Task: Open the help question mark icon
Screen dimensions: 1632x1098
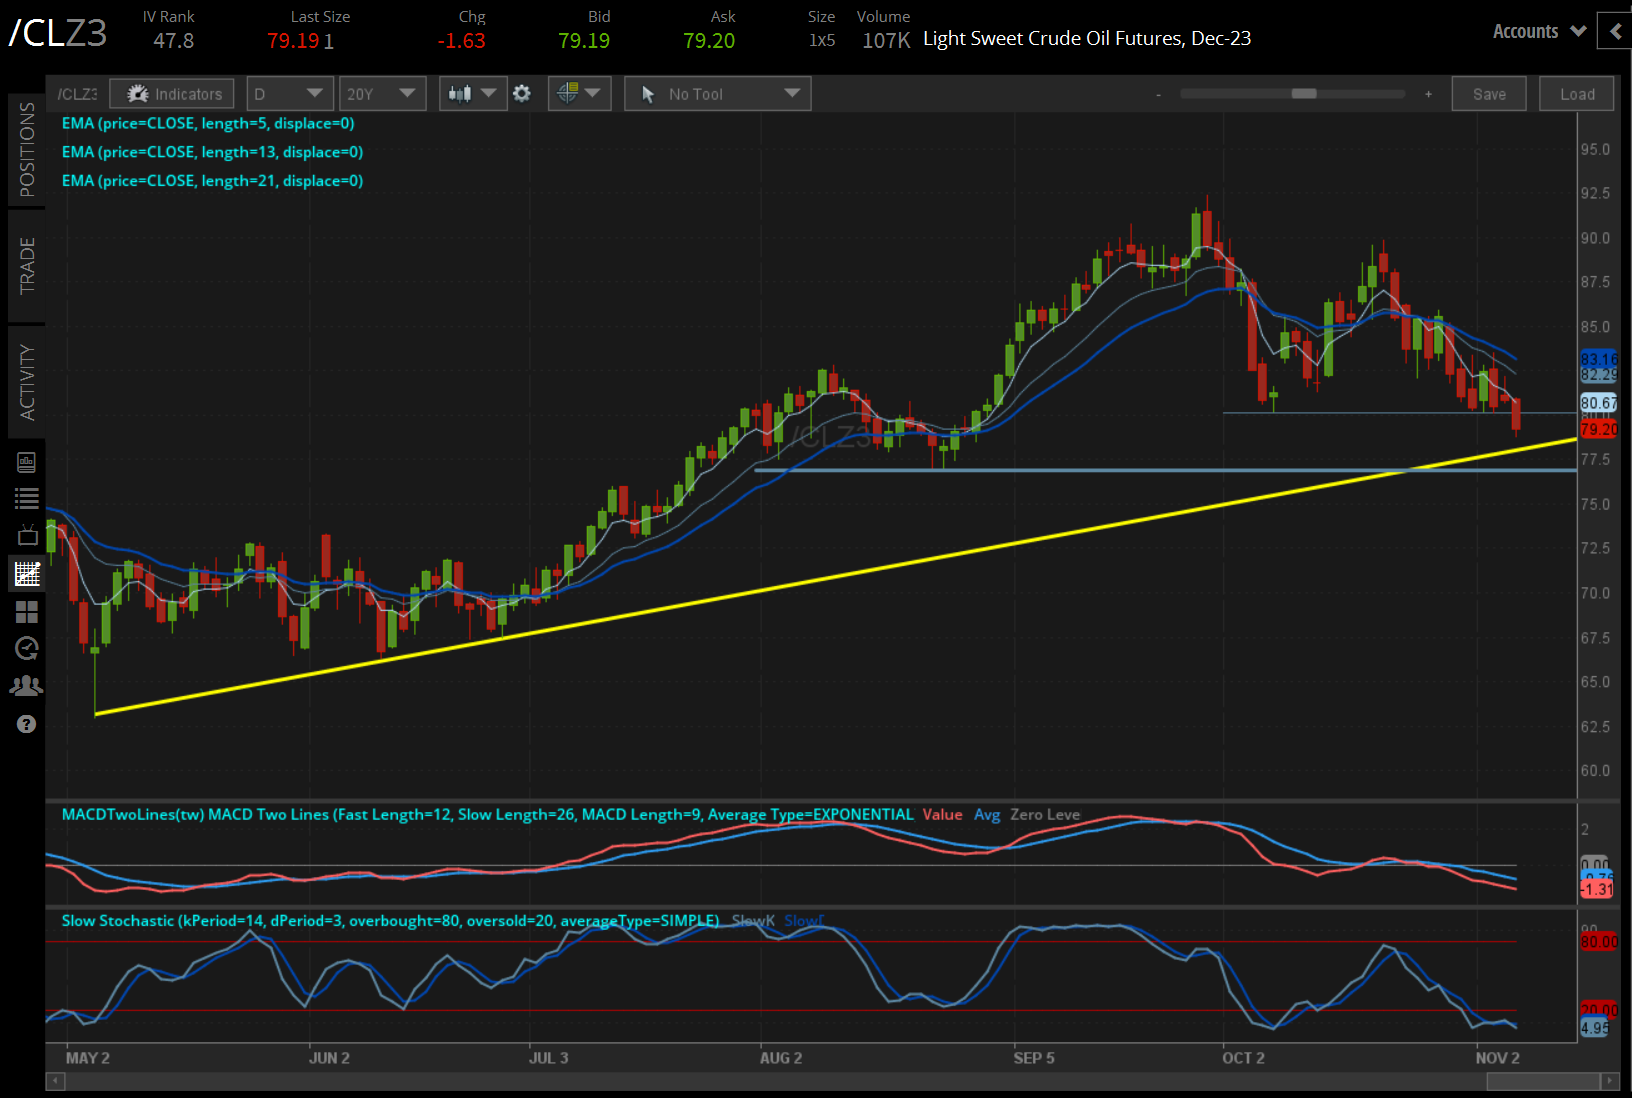Action: [x=27, y=723]
